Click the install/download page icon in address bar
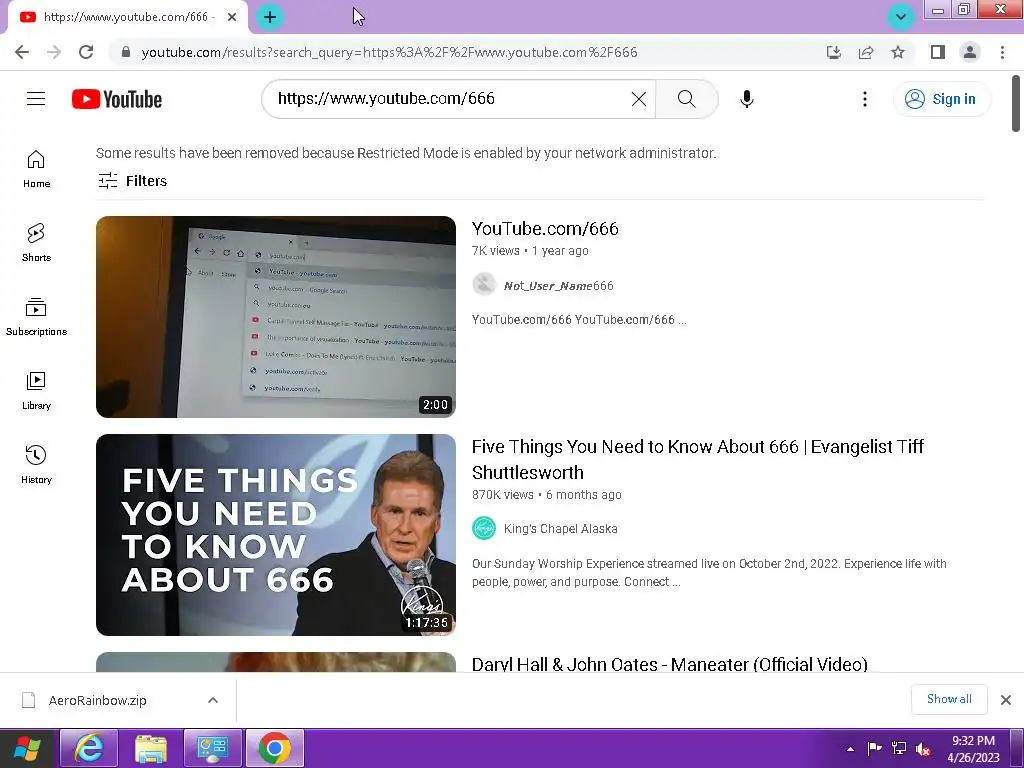The height and width of the screenshot is (768, 1024). tap(833, 52)
